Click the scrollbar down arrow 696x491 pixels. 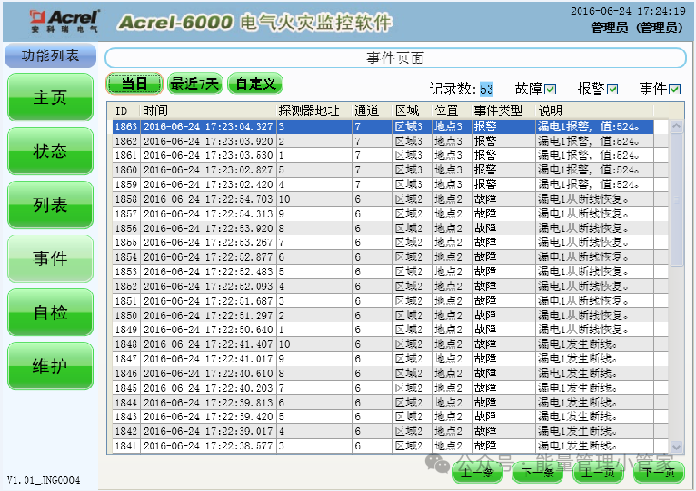(x=676, y=447)
